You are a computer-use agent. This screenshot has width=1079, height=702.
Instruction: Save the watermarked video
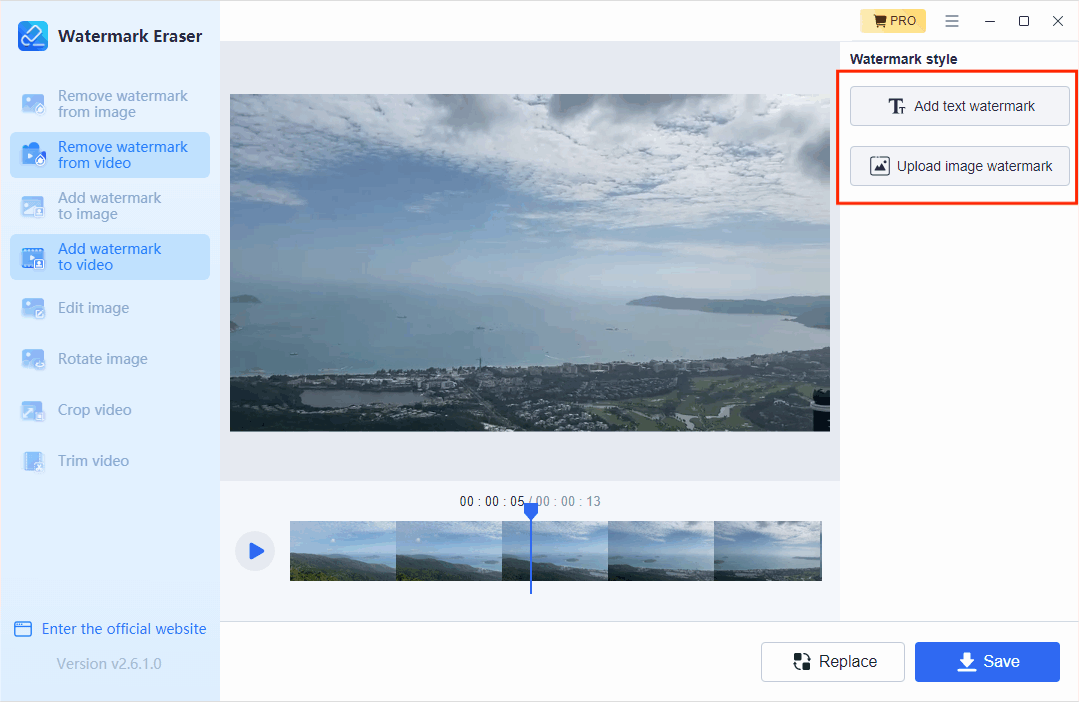[x=987, y=662]
